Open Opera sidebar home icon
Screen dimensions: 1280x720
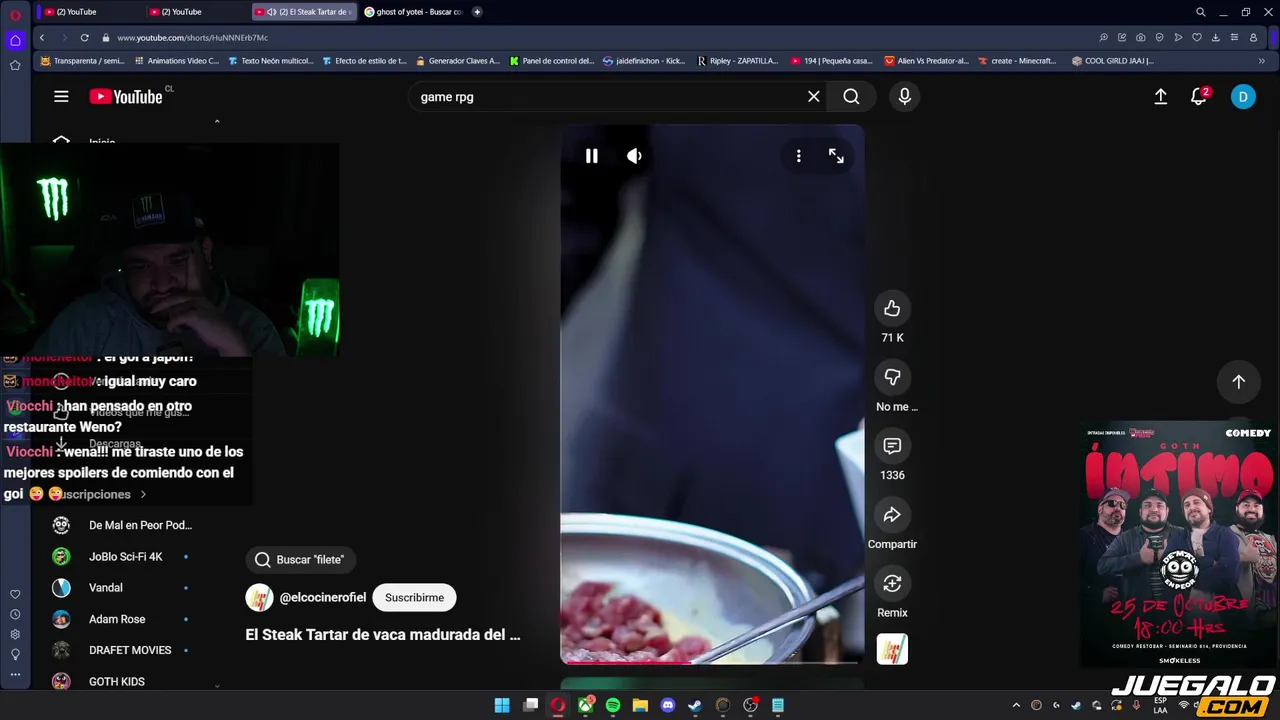pos(15,41)
